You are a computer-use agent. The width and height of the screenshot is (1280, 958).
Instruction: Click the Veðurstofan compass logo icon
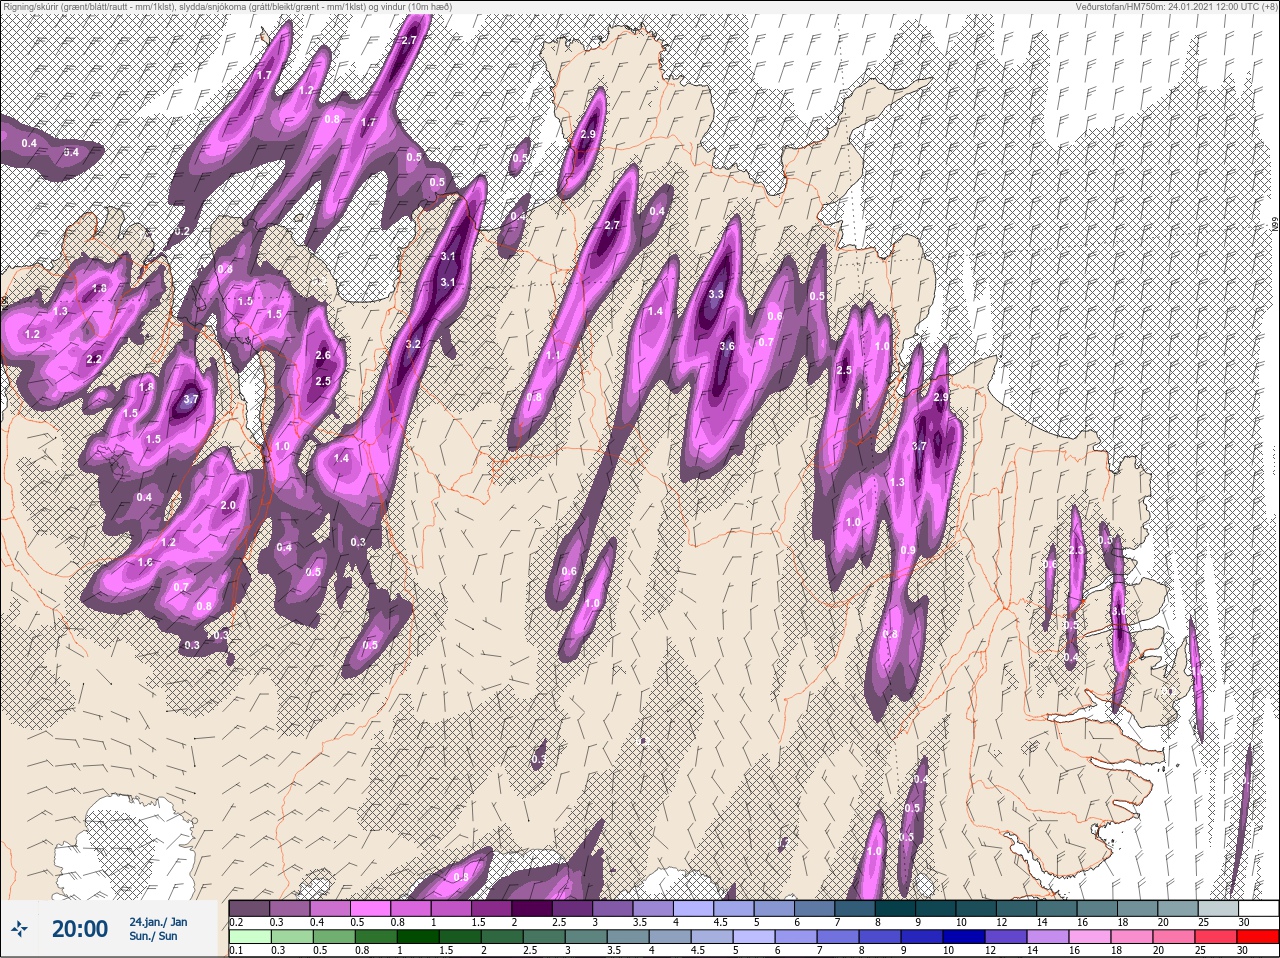21,929
